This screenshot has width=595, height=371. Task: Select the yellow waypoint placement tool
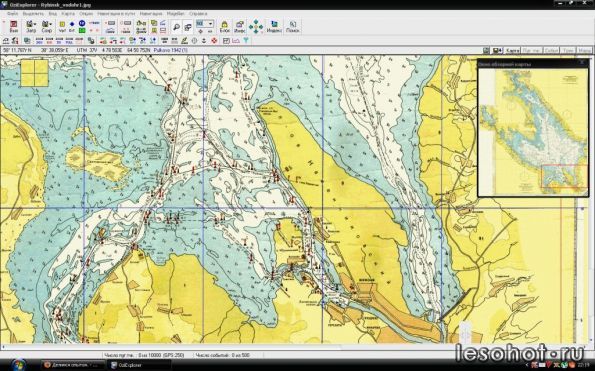pos(62,24)
